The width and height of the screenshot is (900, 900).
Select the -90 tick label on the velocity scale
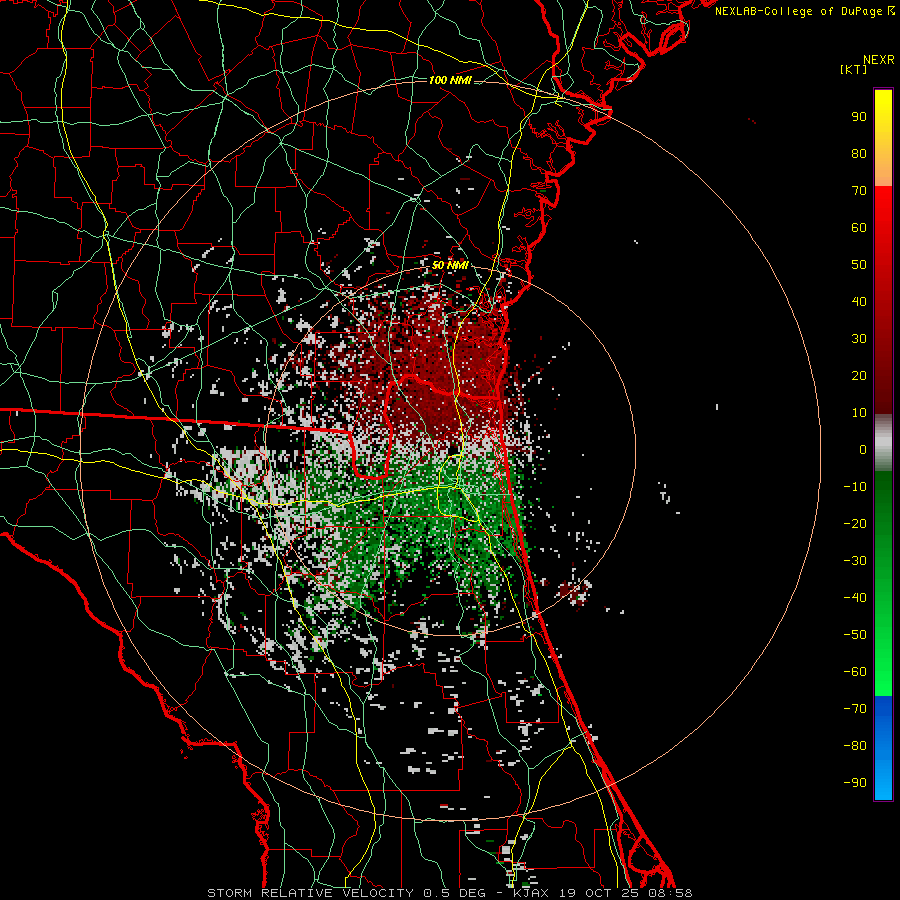tap(855, 783)
